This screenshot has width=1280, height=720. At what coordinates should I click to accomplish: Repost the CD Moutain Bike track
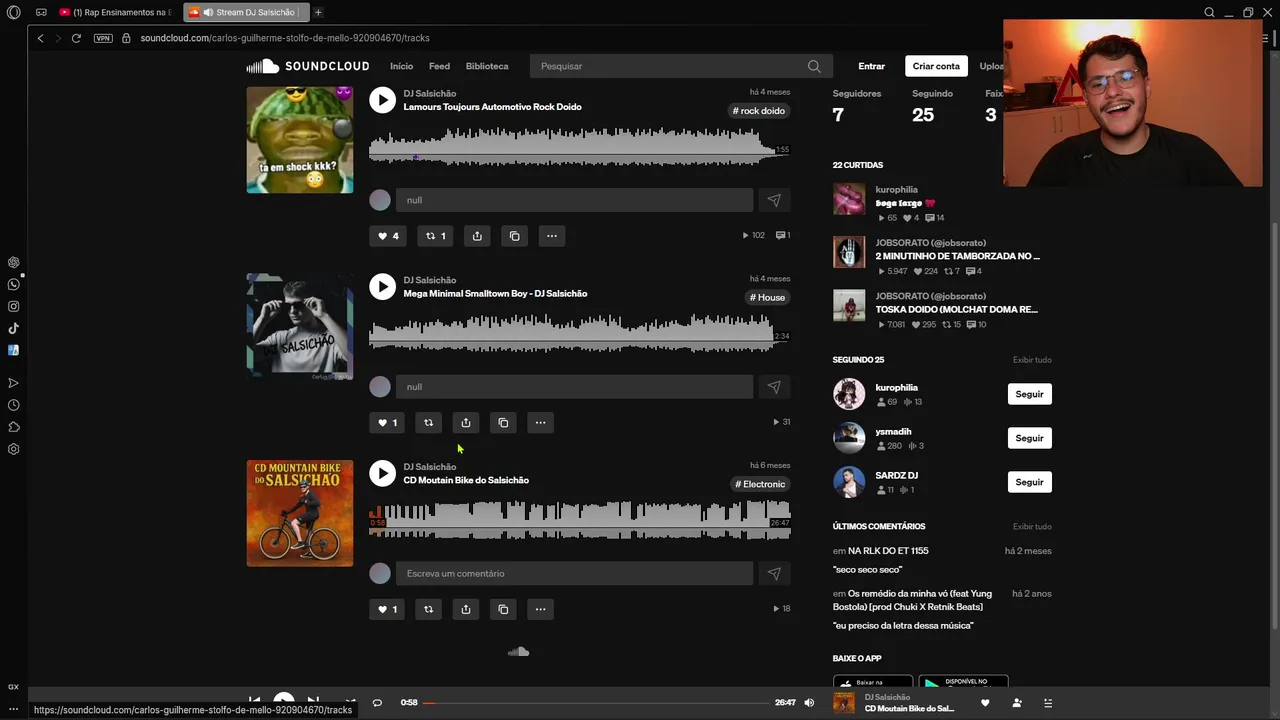click(428, 609)
